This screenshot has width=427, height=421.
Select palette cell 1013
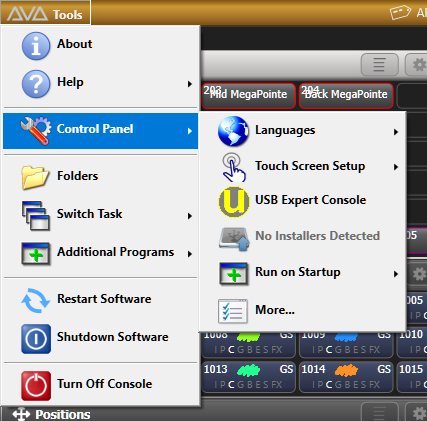(248, 377)
